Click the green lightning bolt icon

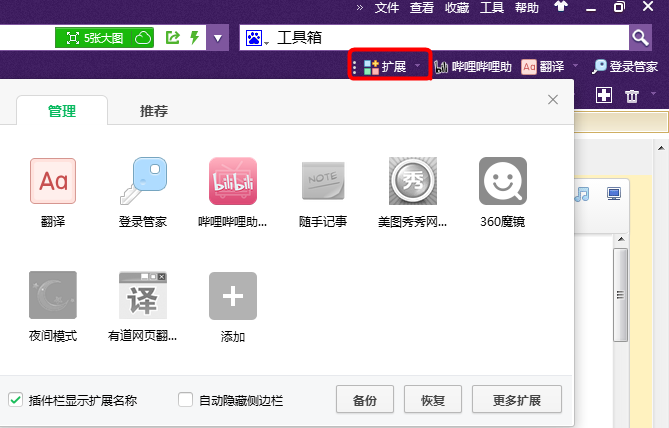point(195,38)
